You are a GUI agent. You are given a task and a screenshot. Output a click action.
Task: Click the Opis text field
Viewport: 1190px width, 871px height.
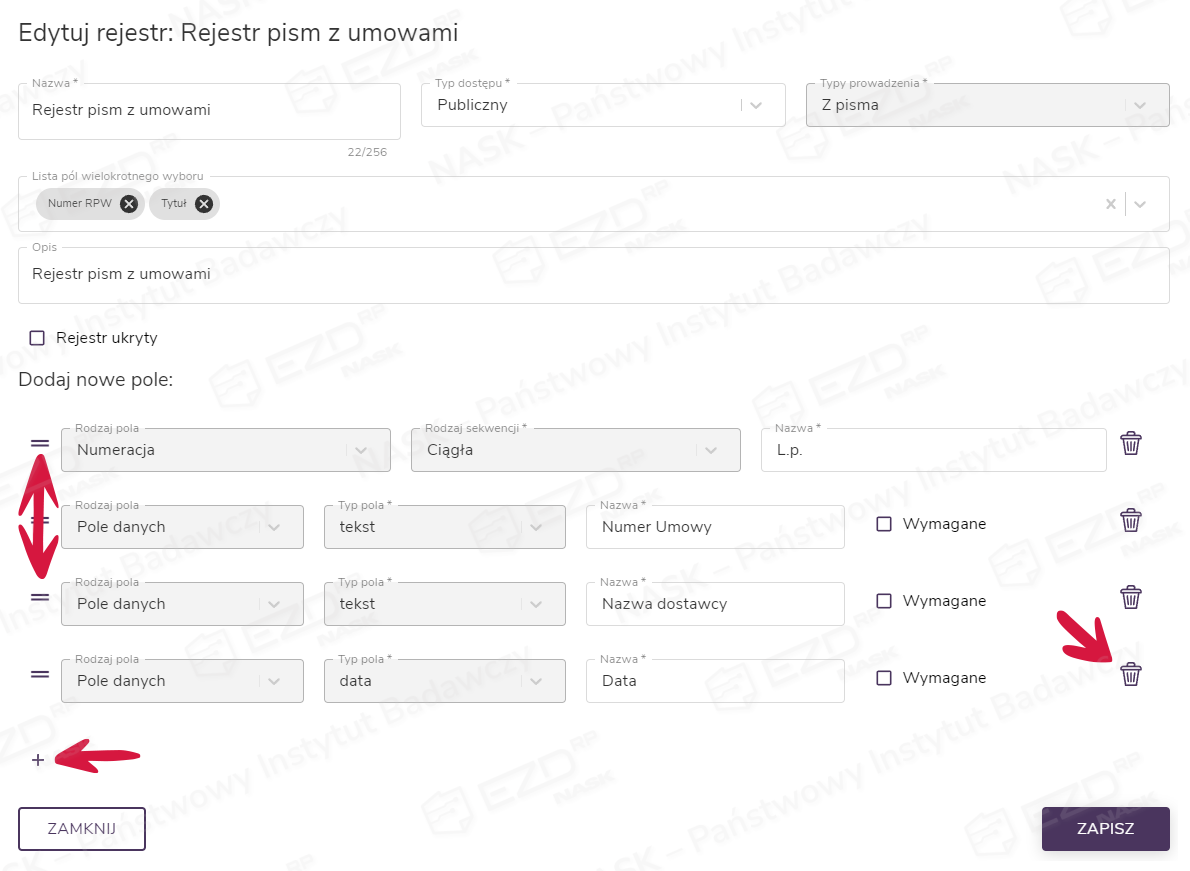[593, 275]
